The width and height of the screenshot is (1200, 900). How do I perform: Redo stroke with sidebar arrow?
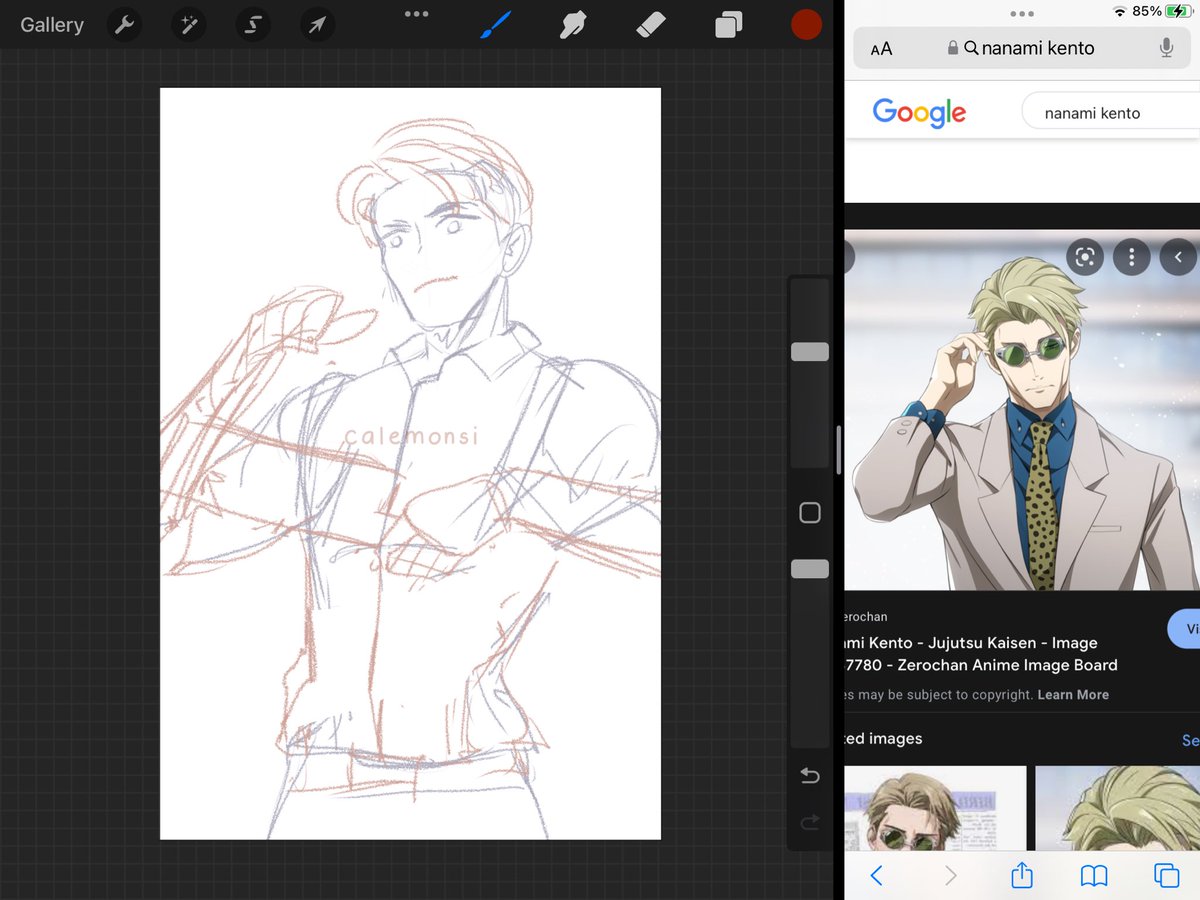click(810, 822)
